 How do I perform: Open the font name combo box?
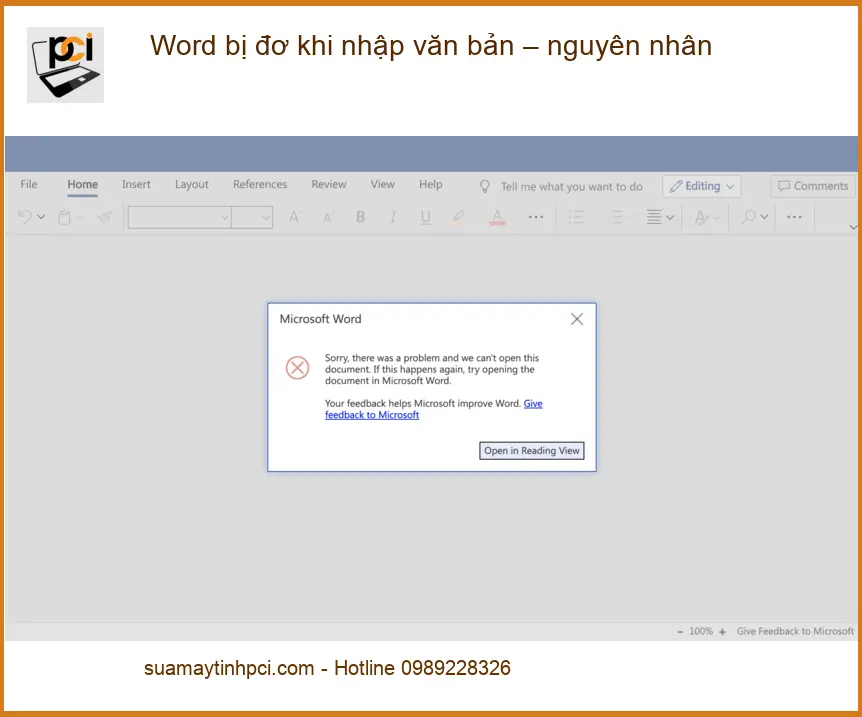(179, 217)
